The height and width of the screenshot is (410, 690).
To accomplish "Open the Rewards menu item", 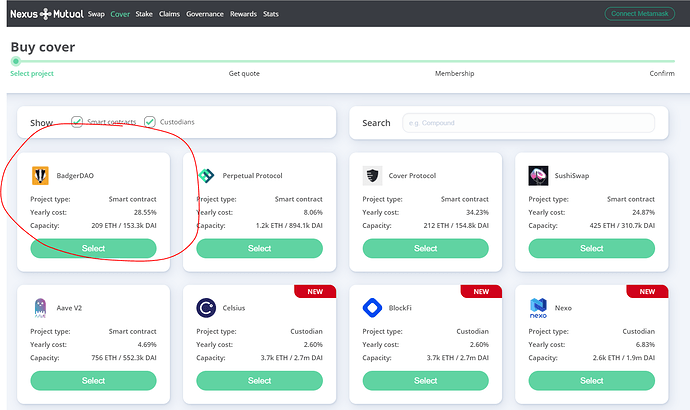I will (243, 14).
